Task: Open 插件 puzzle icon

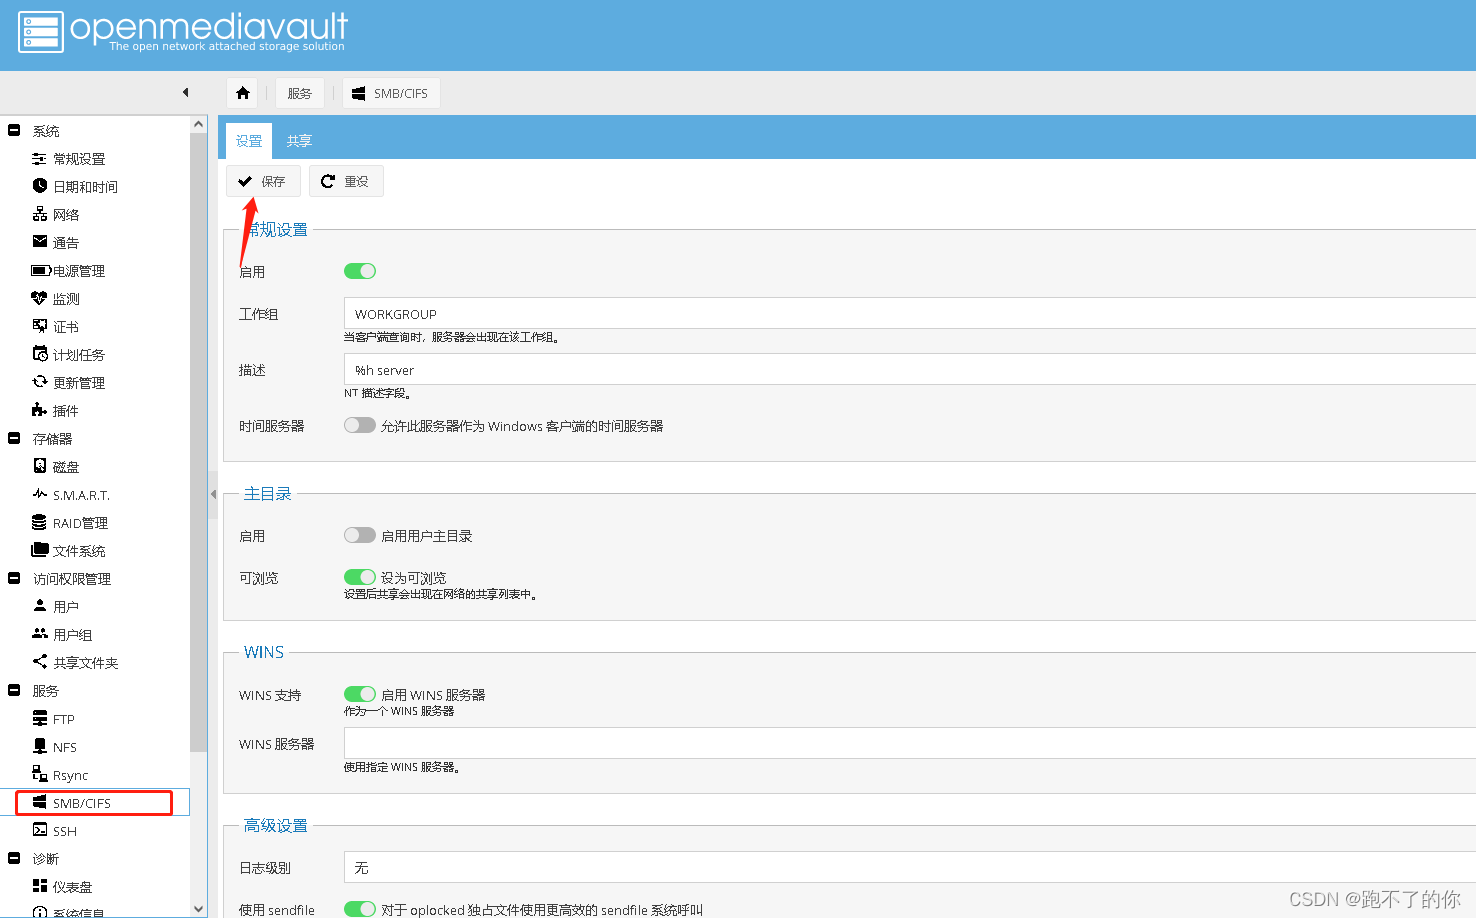Action: point(40,410)
